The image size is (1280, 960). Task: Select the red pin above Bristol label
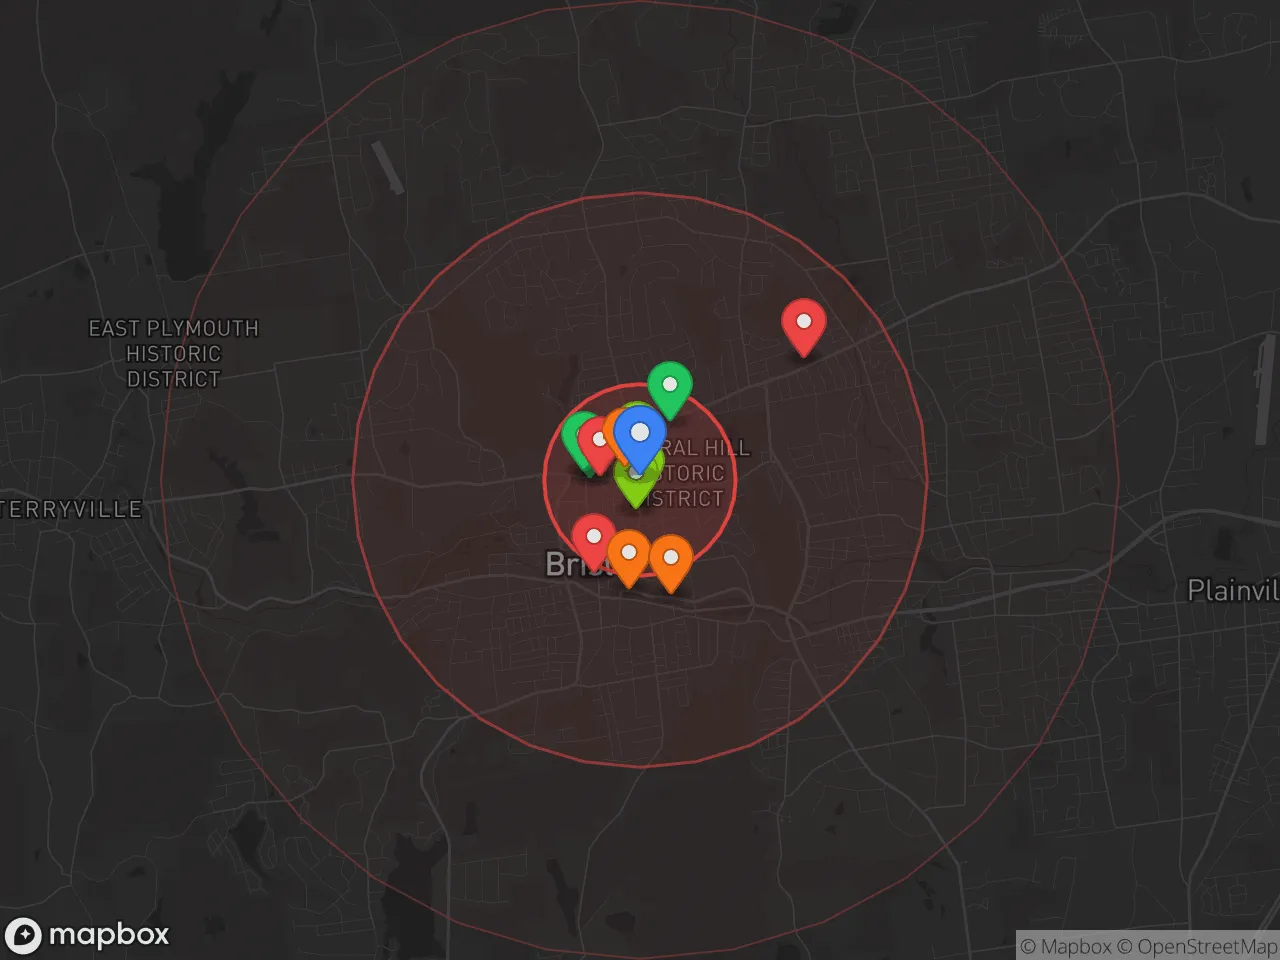(x=592, y=538)
